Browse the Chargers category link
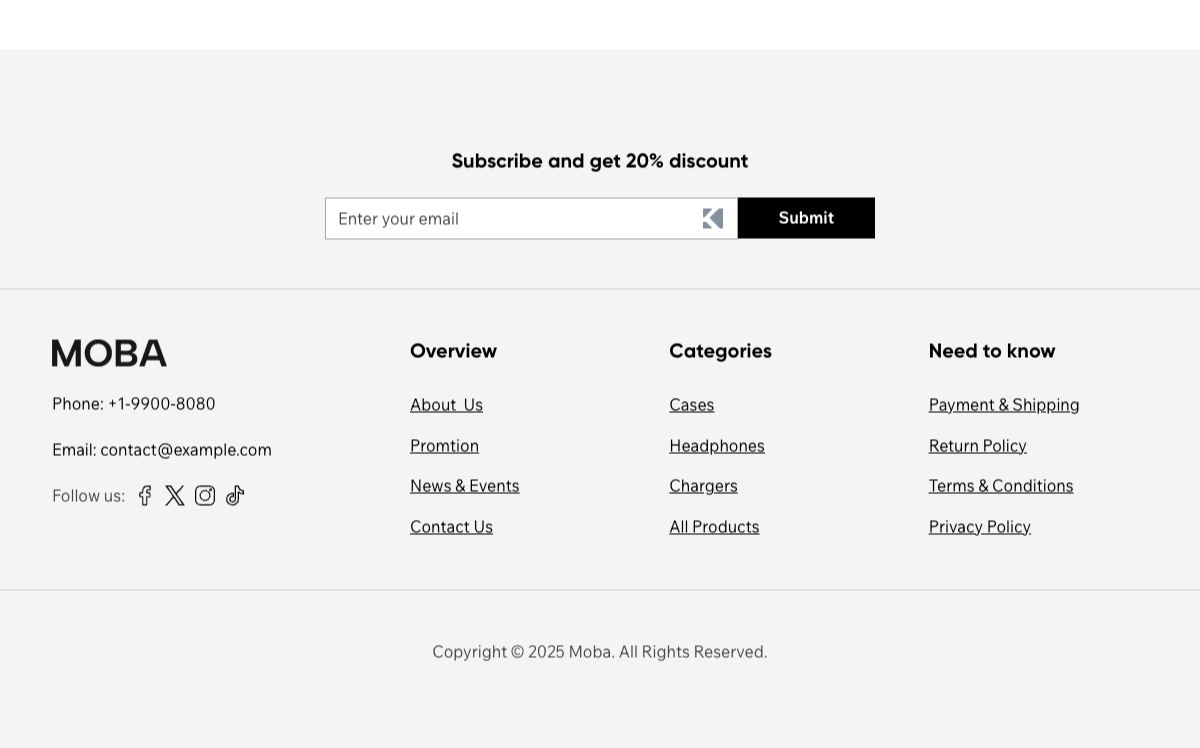 pos(703,485)
